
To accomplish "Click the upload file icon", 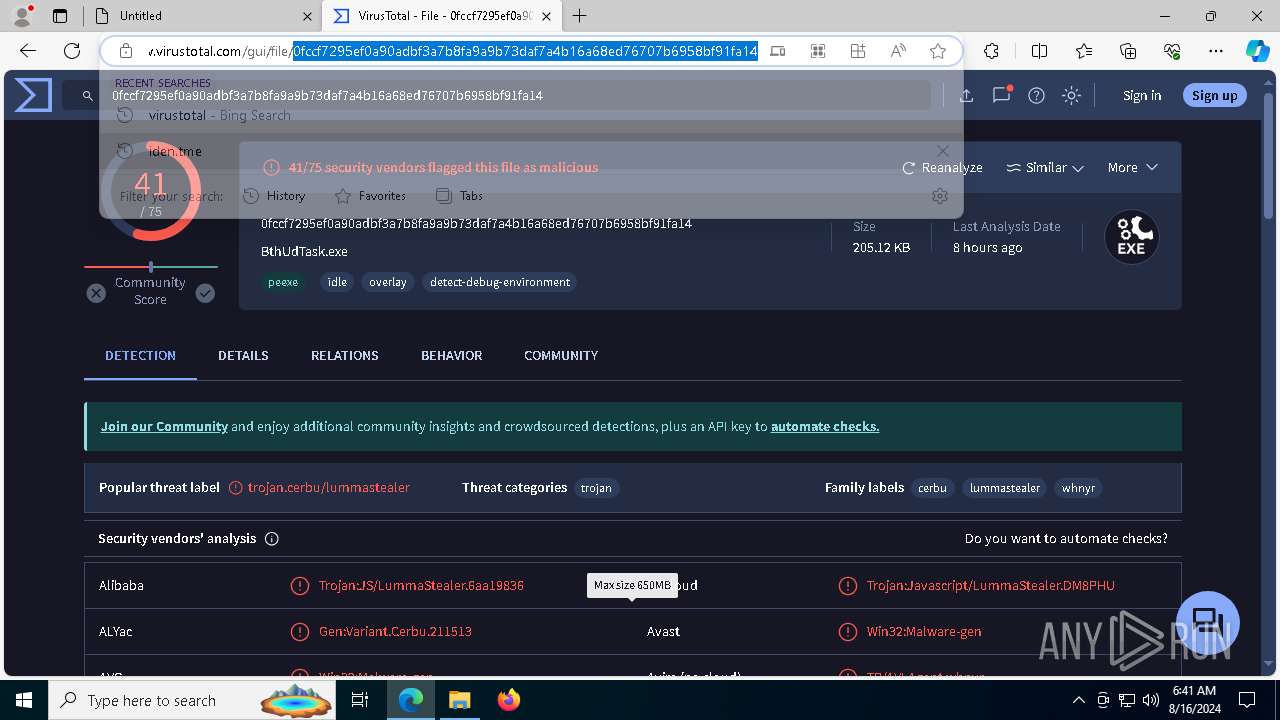I will click(x=966, y=96).
